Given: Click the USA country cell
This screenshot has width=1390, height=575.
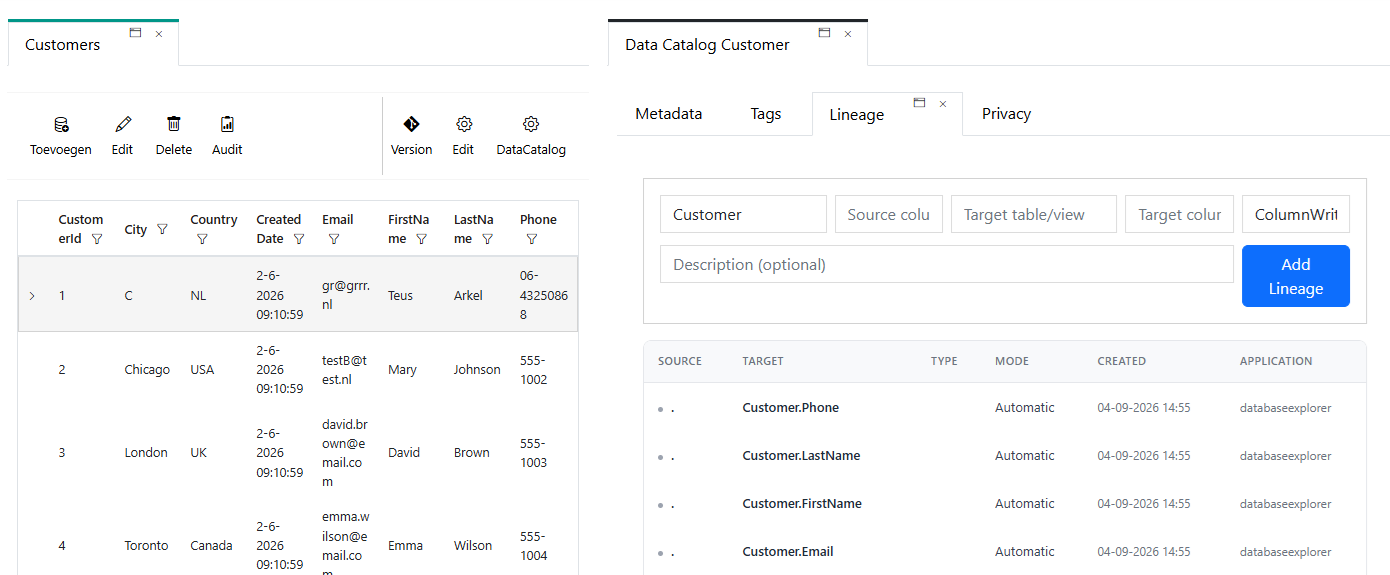Looking at the screenshot, I should (202, 370).
